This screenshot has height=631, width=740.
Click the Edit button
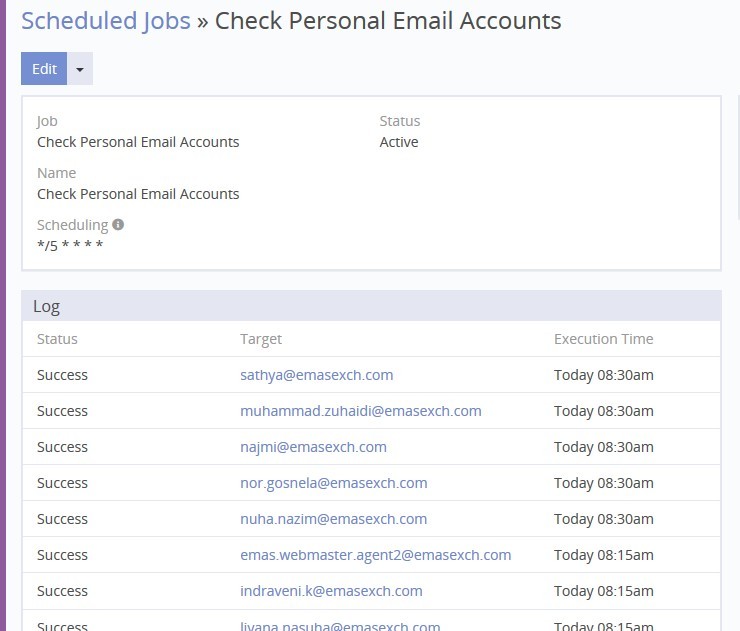coord(44,69)
